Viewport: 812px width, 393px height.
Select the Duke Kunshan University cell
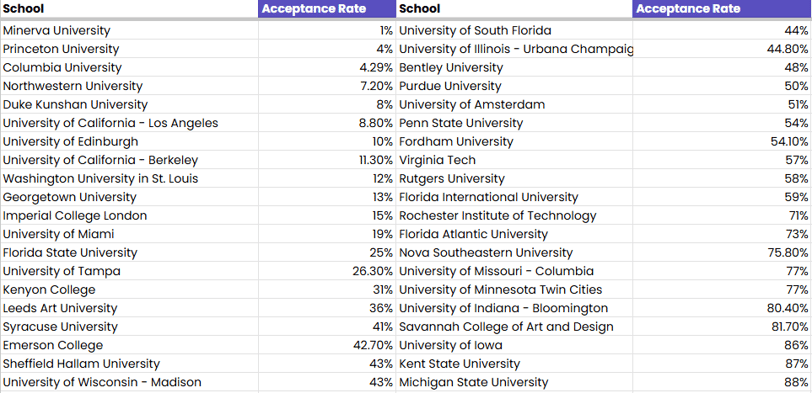coord(129,105)
